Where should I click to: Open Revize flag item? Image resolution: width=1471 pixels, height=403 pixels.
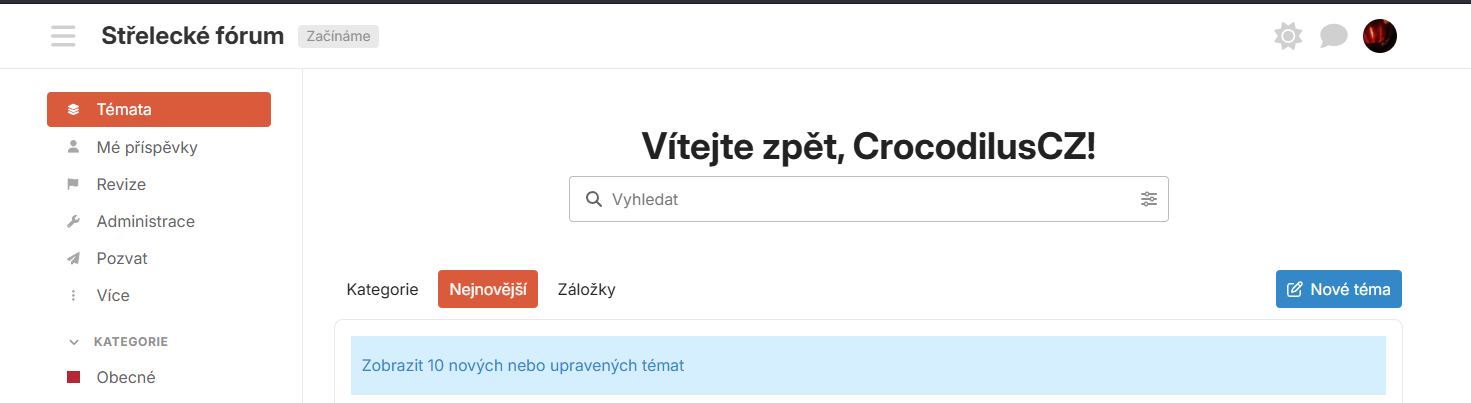[x=159, y=184]
